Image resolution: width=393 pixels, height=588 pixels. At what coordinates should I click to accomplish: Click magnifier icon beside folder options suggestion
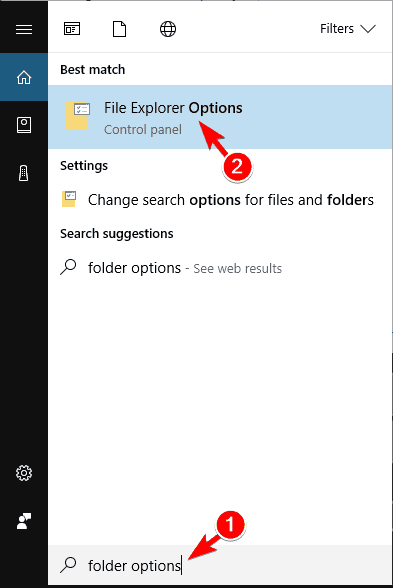(x=68, y=267)
